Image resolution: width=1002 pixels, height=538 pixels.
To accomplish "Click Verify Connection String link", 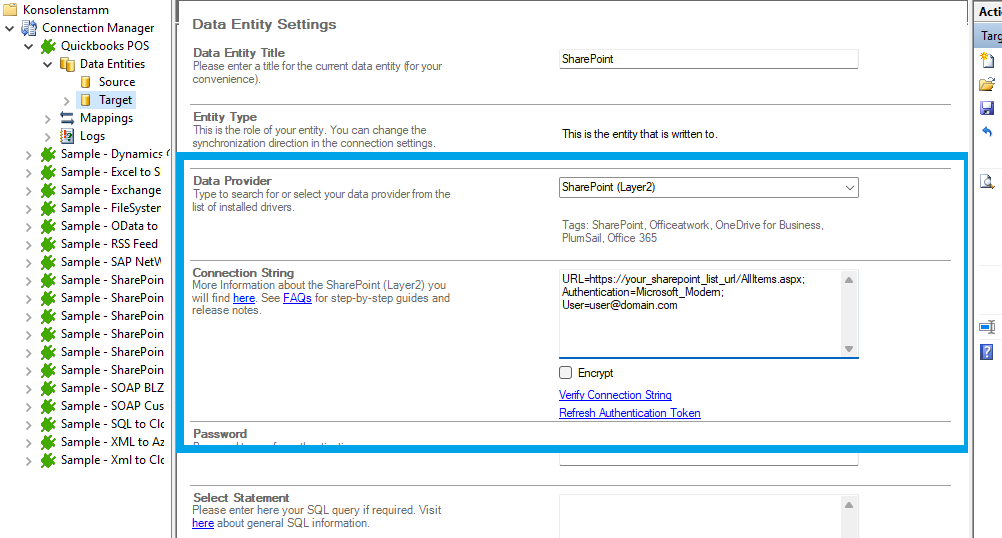I will [x=615, y=395].
